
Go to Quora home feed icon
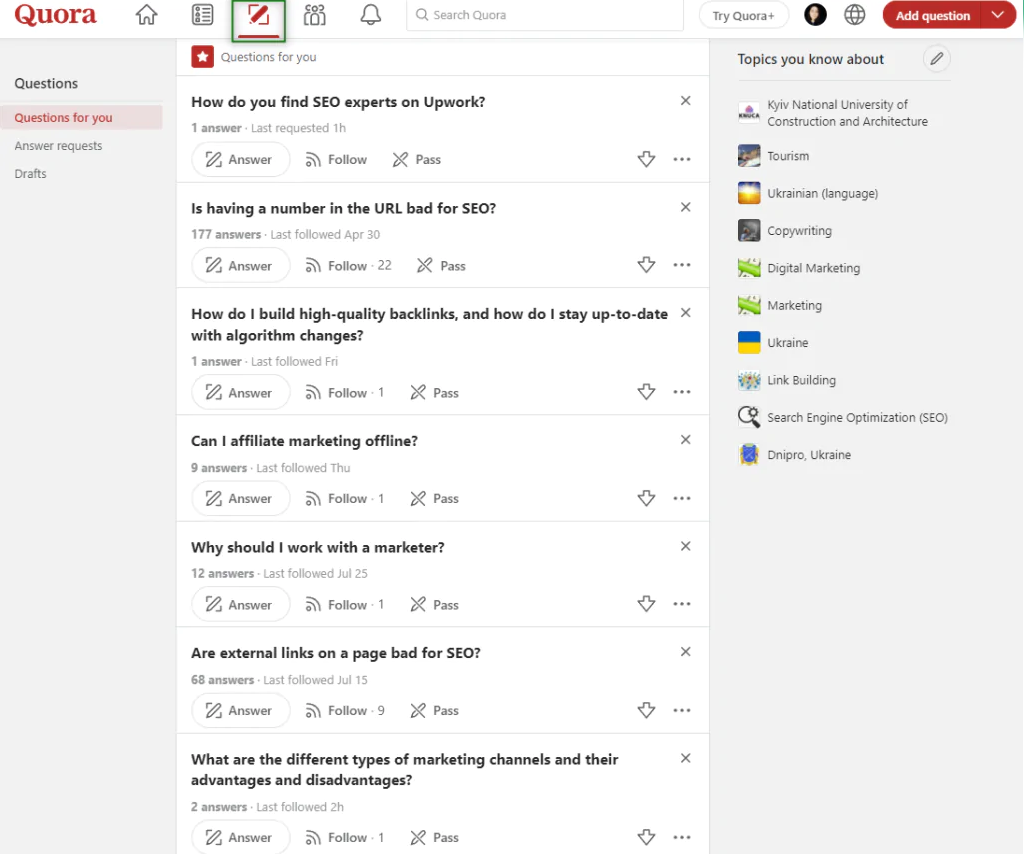(x=147, y=15)
